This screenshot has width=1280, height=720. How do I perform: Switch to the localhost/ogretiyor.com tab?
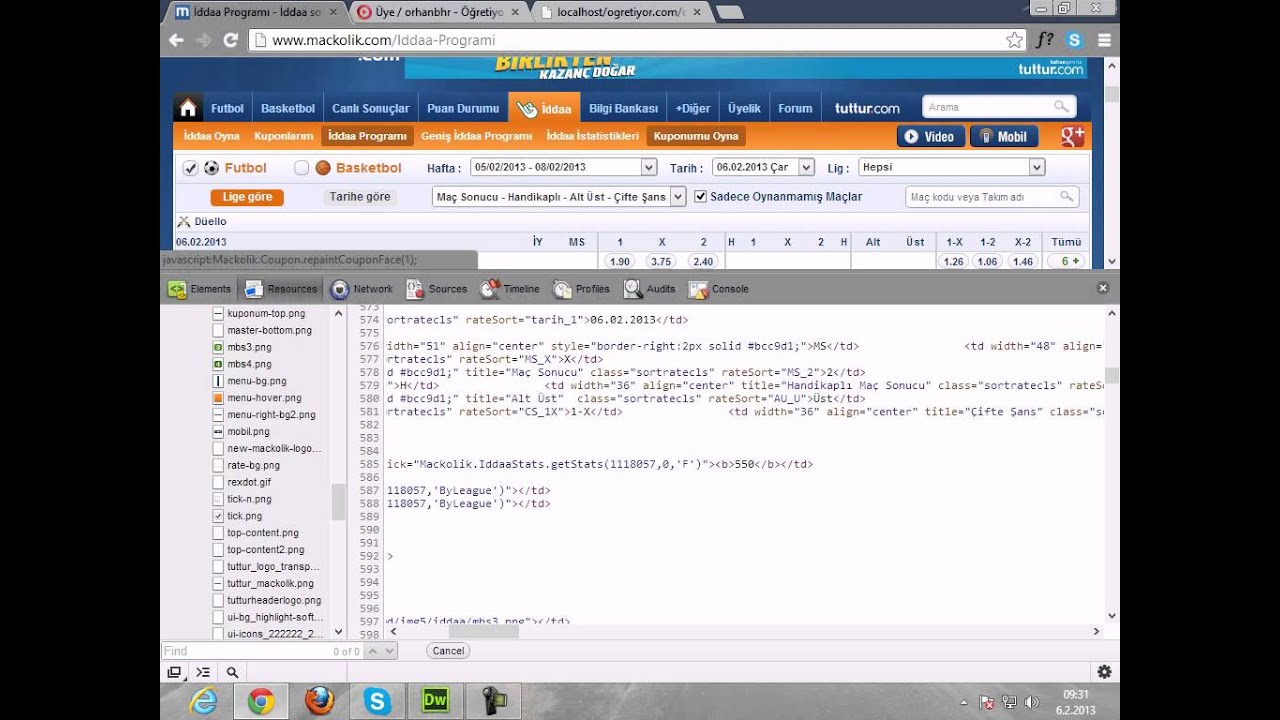(622, 12)
